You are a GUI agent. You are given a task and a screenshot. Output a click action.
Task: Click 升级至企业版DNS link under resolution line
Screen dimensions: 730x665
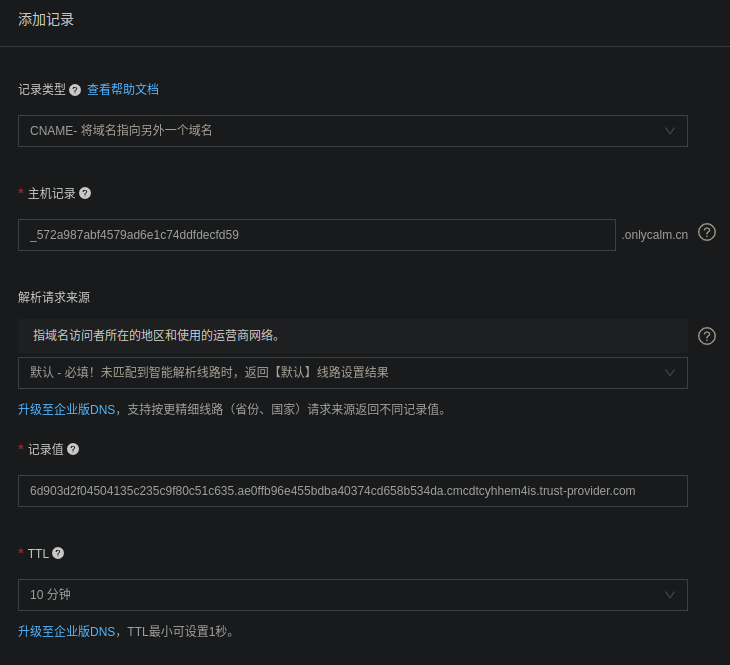[x=66, y=409]
